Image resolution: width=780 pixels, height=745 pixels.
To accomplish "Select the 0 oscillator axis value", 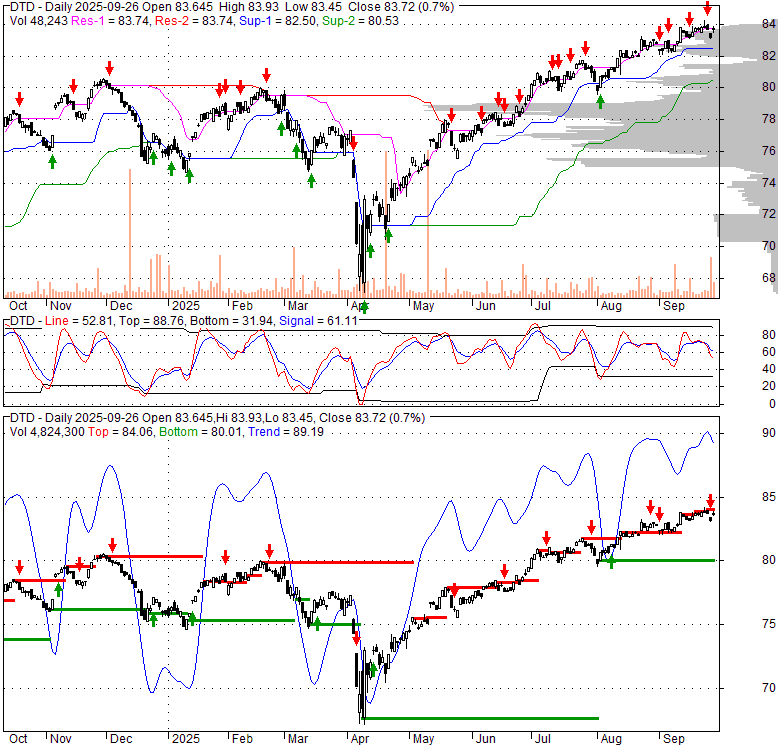I will (x=772, y=404).
